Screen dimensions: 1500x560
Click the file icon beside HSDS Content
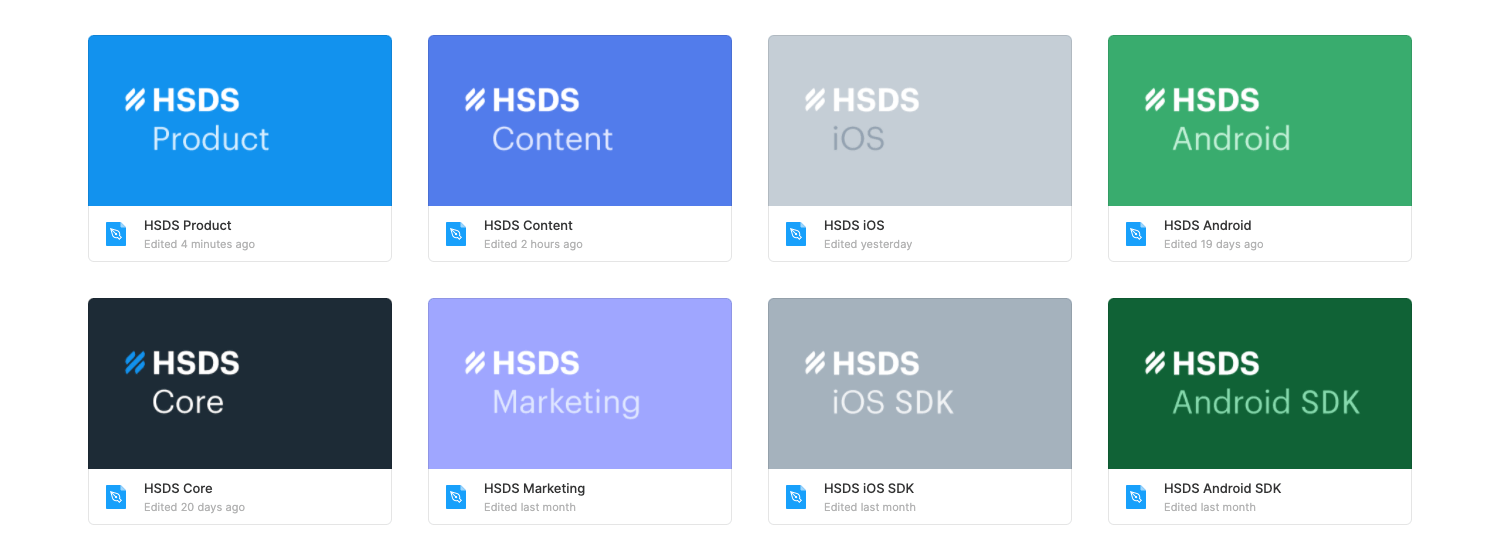click(x=456, y=234)
